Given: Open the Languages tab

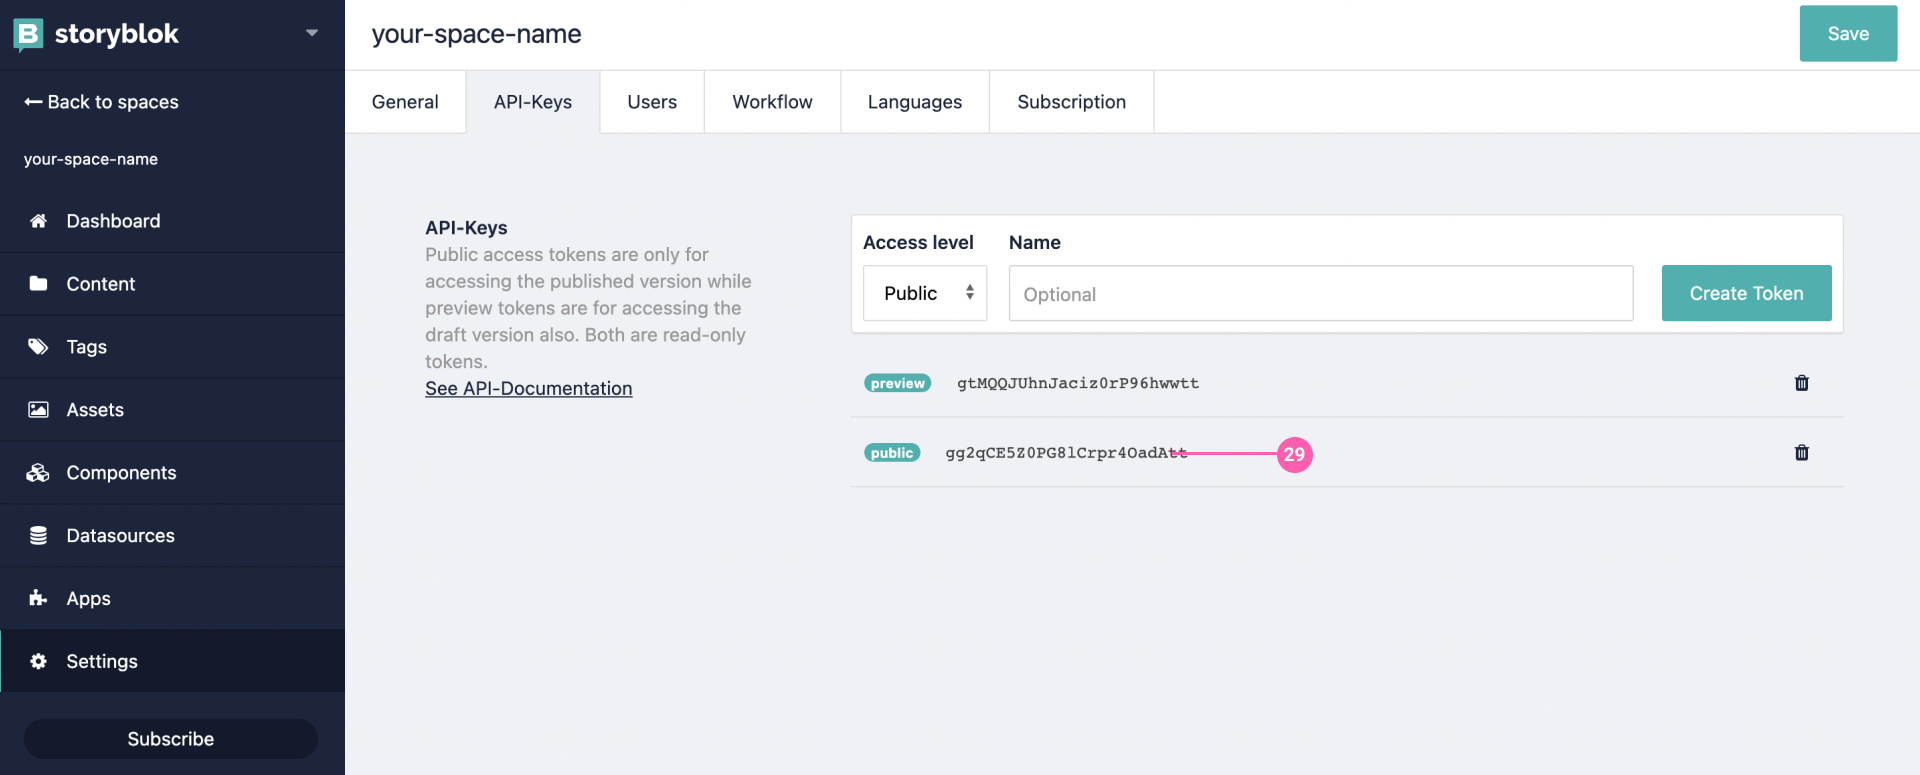Looking at the screenshot, I should coord(915,102).
